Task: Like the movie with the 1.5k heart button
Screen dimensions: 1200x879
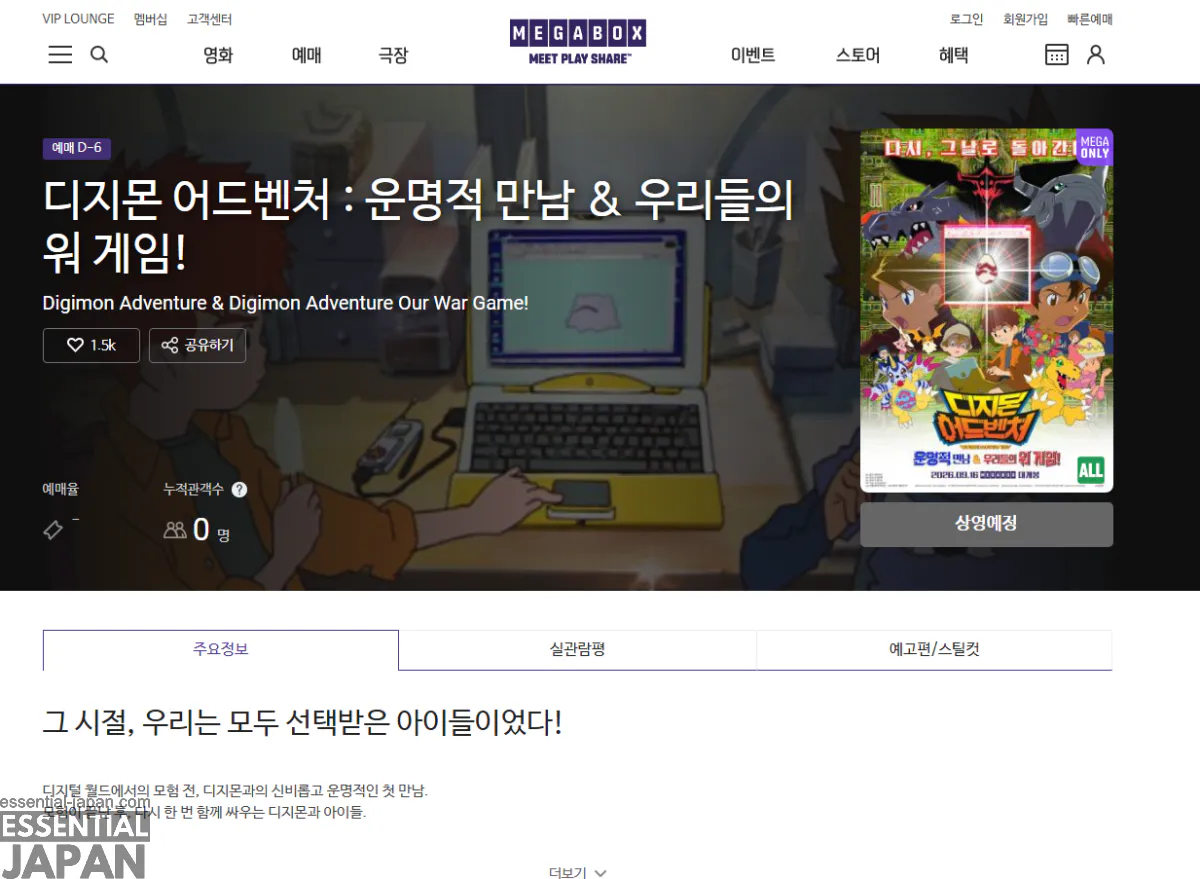Action: click(x=91, y=345)
